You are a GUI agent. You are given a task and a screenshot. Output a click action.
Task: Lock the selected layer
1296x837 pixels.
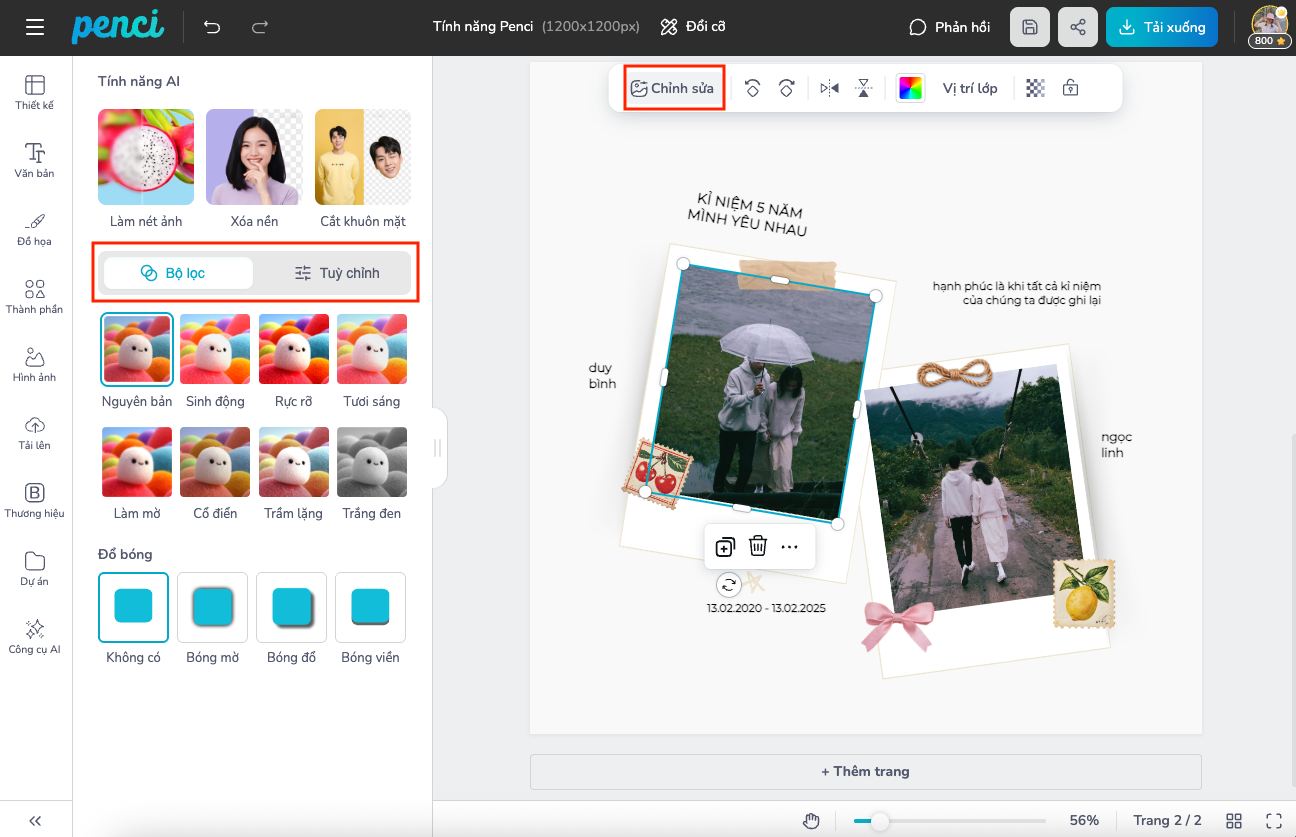point(1070,88)
